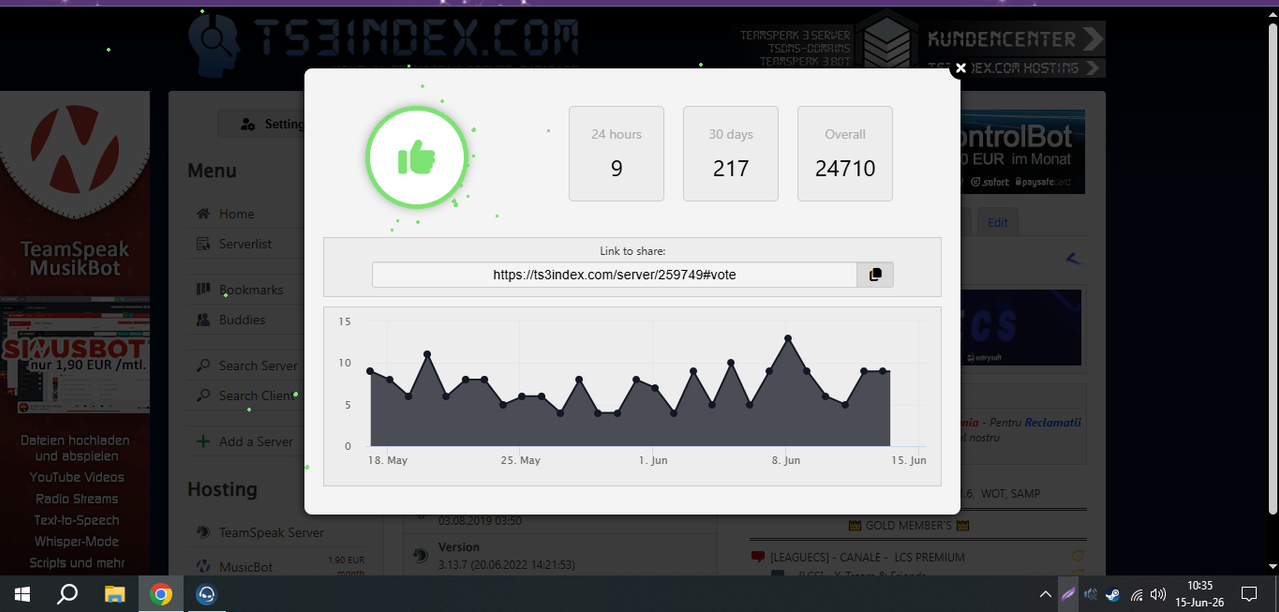The height and width of the screenshot is (612, 1279).
Task: Click the Buddies people icon
Action: click(x=203, y=320)
